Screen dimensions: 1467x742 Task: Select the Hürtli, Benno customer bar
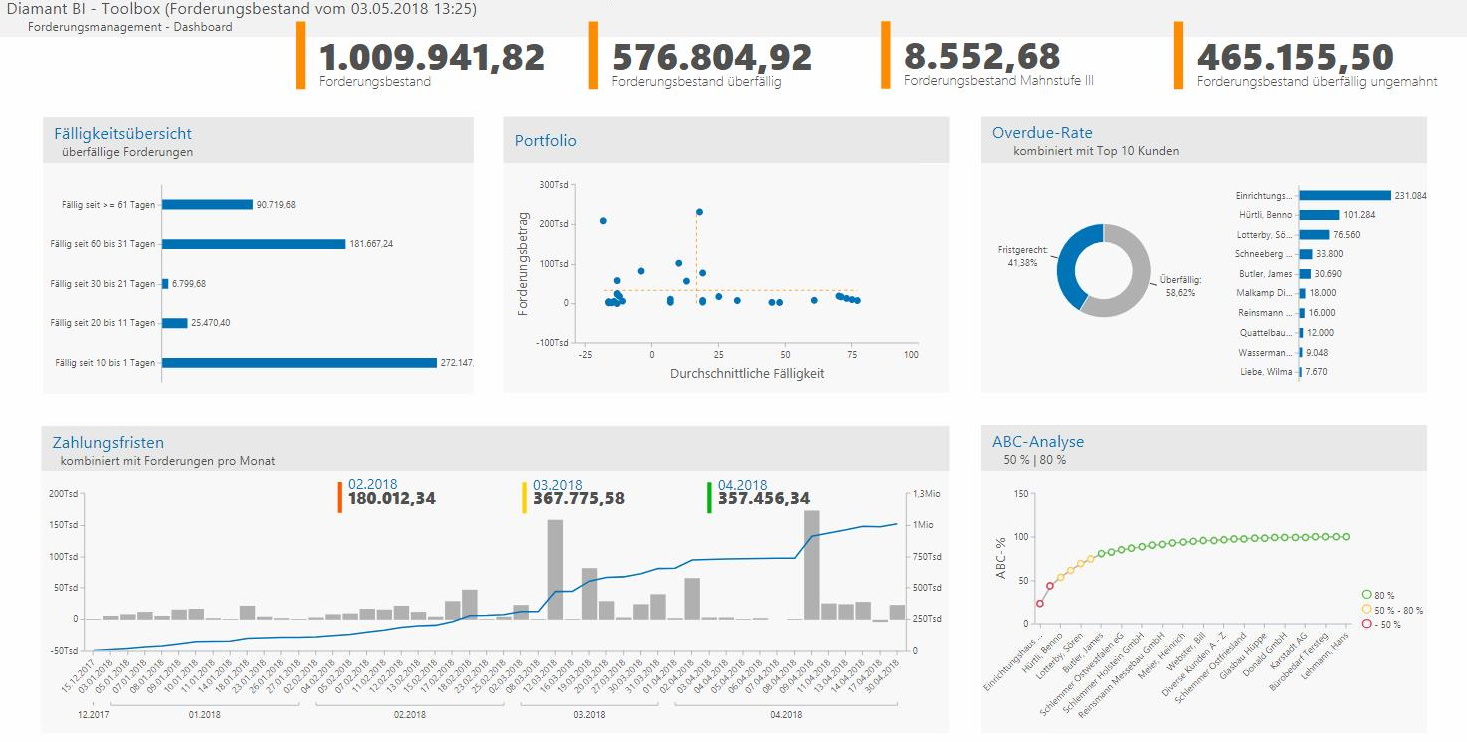(1319, 215)
